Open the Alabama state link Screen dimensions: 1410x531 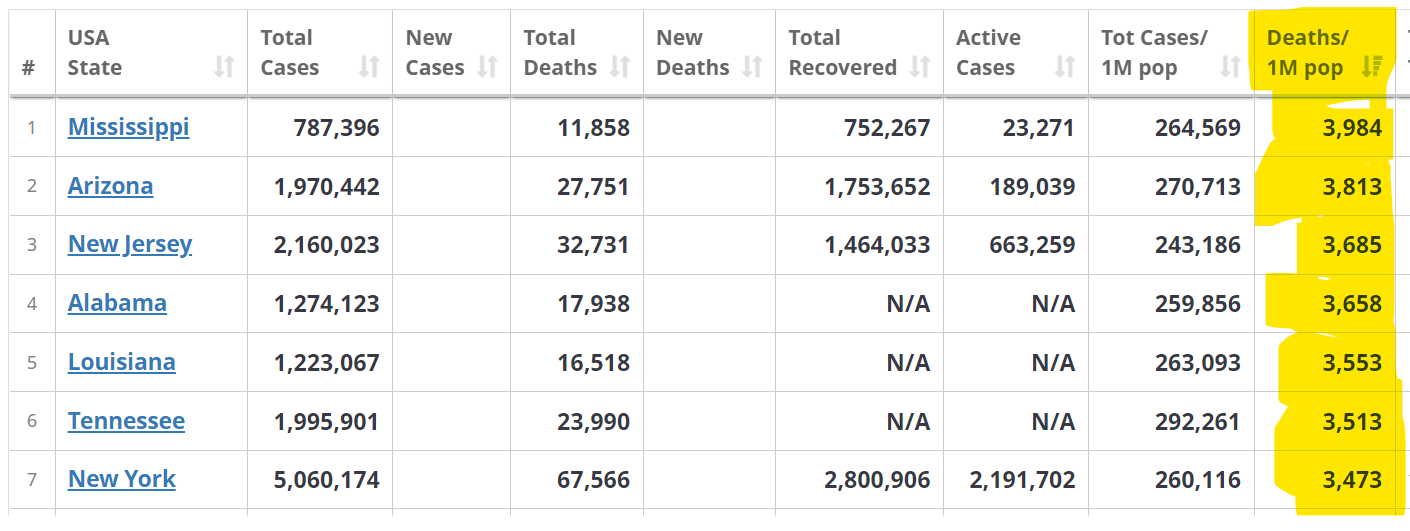(x=117, y=303)
